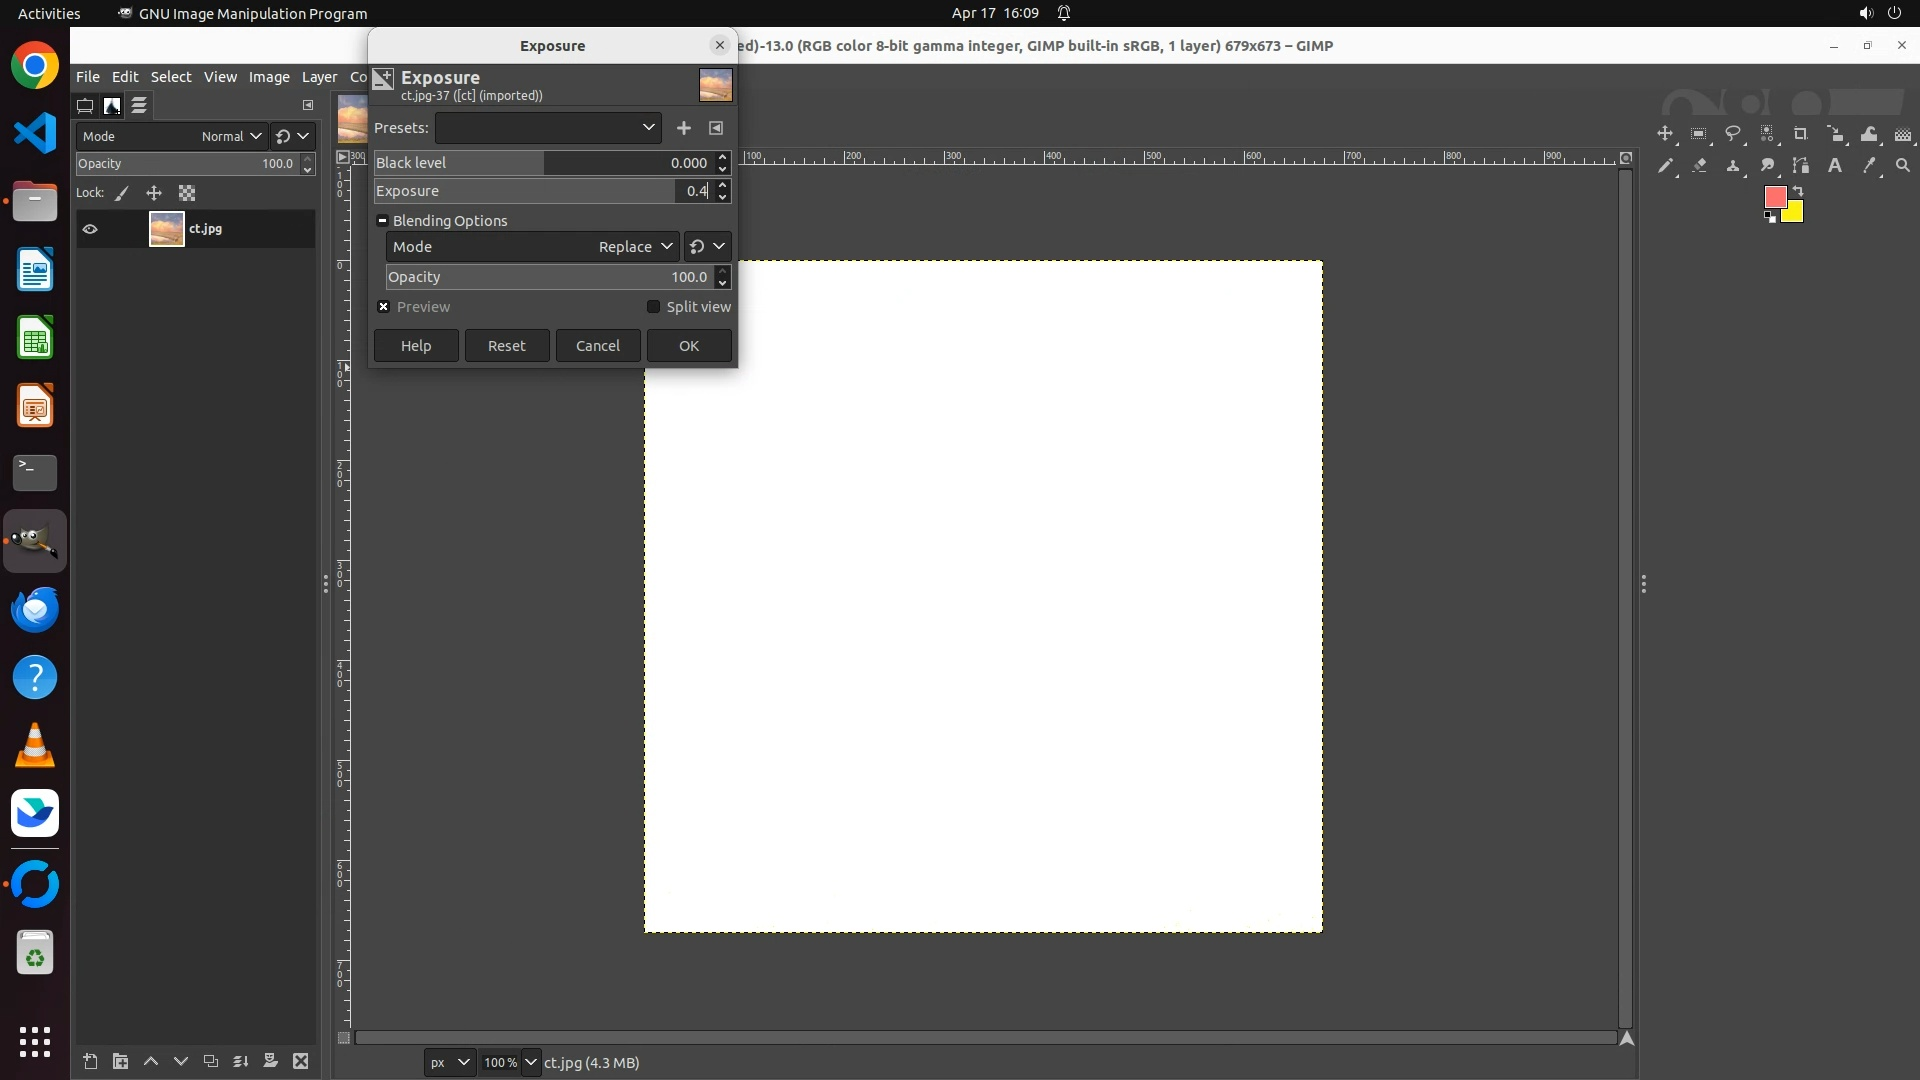Hide the ct.jpg layer via eye icon

pos(90,229)
